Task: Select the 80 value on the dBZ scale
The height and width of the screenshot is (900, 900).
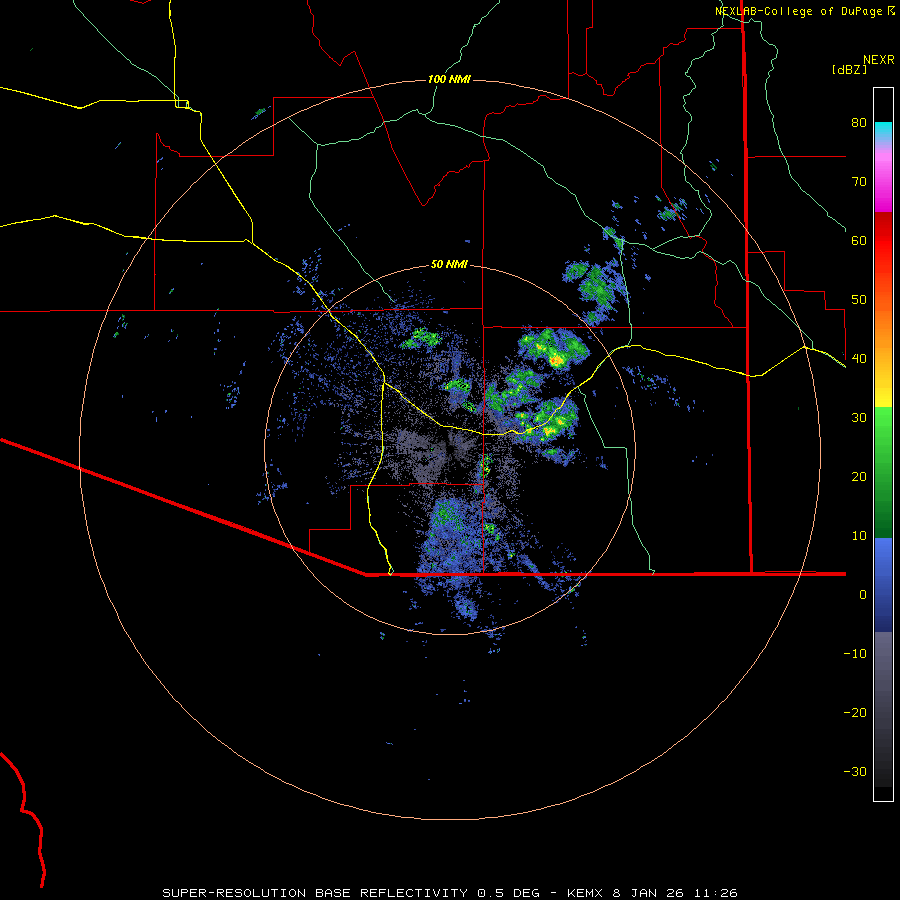Action: click(x=859, y=122)
